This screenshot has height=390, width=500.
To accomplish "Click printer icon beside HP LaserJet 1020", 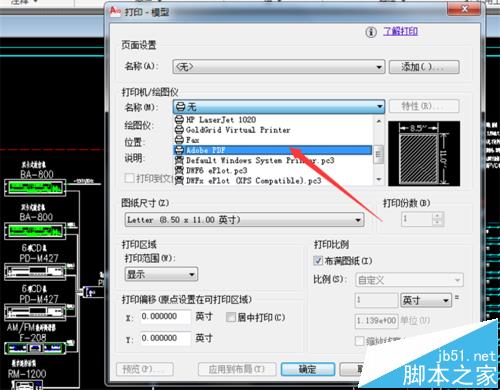I will click(179, 119).
